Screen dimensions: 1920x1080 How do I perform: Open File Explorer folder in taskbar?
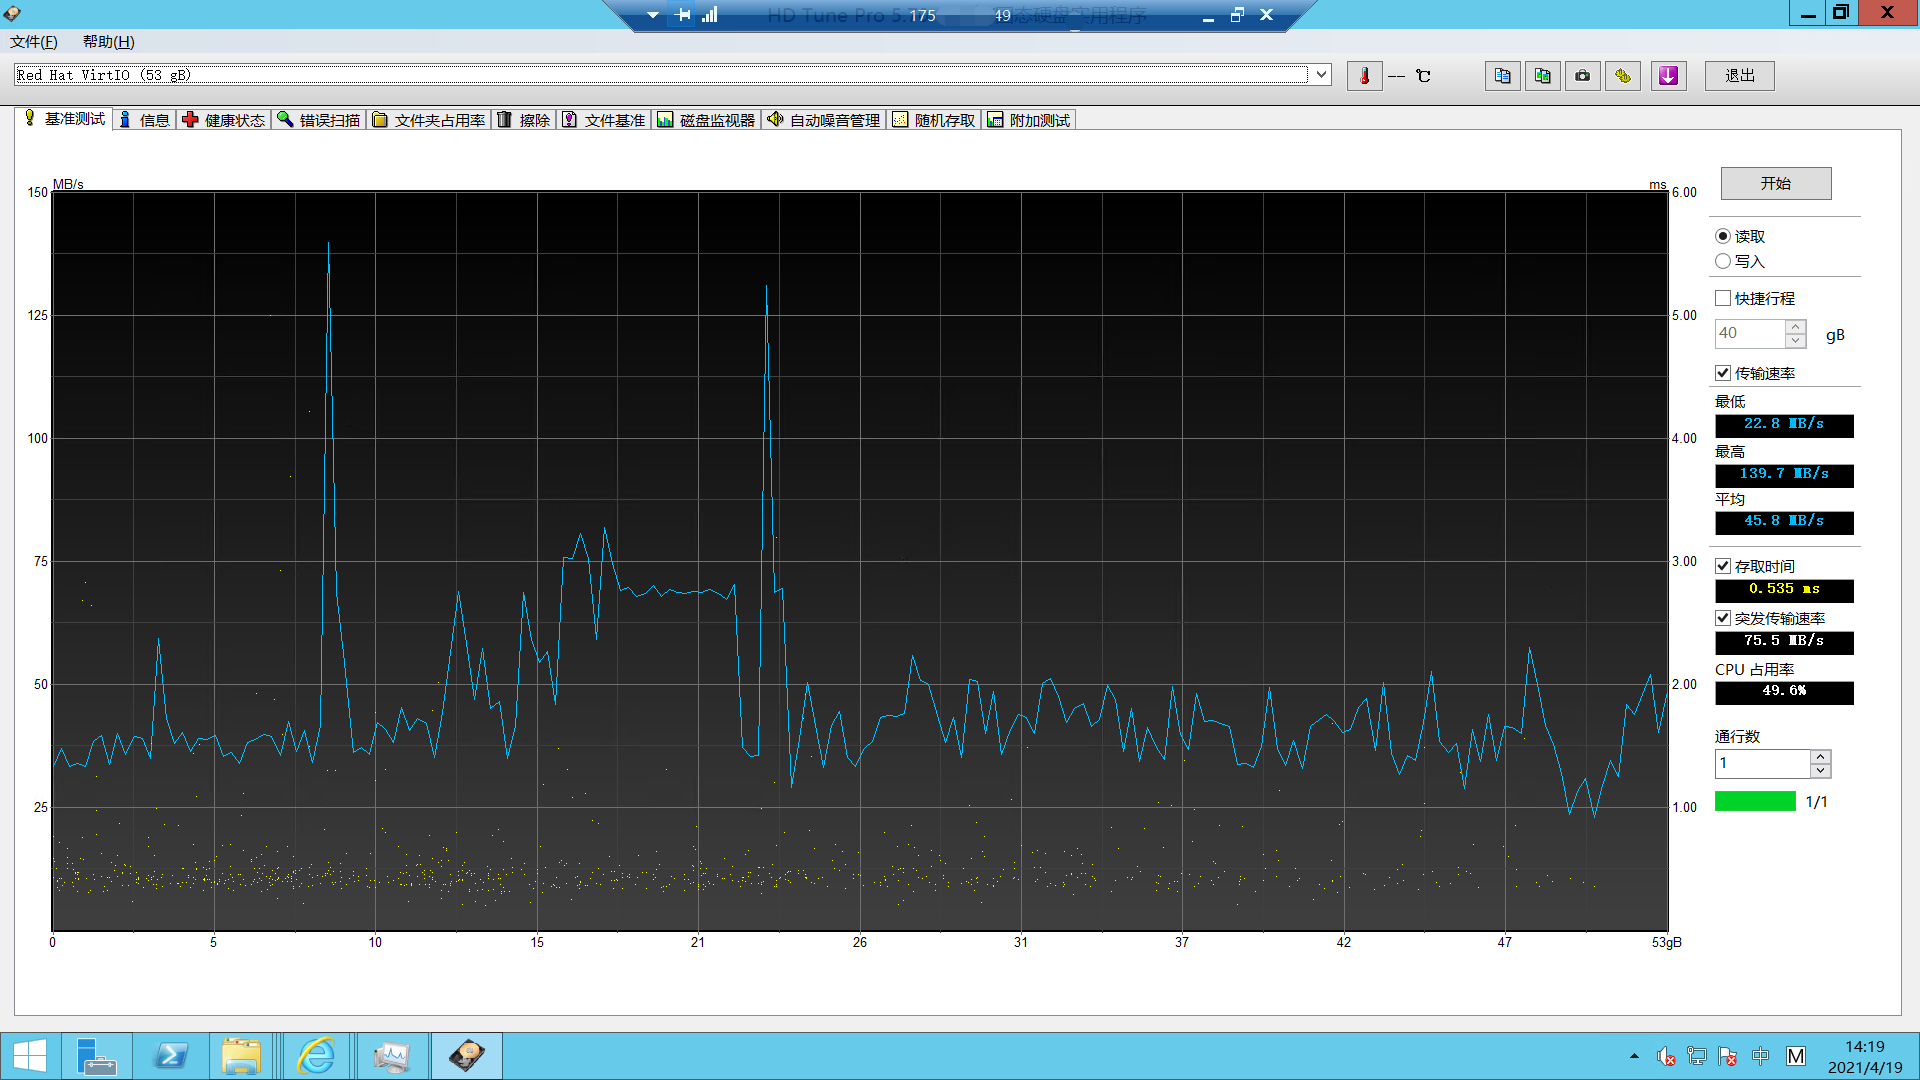(241, 1056)
